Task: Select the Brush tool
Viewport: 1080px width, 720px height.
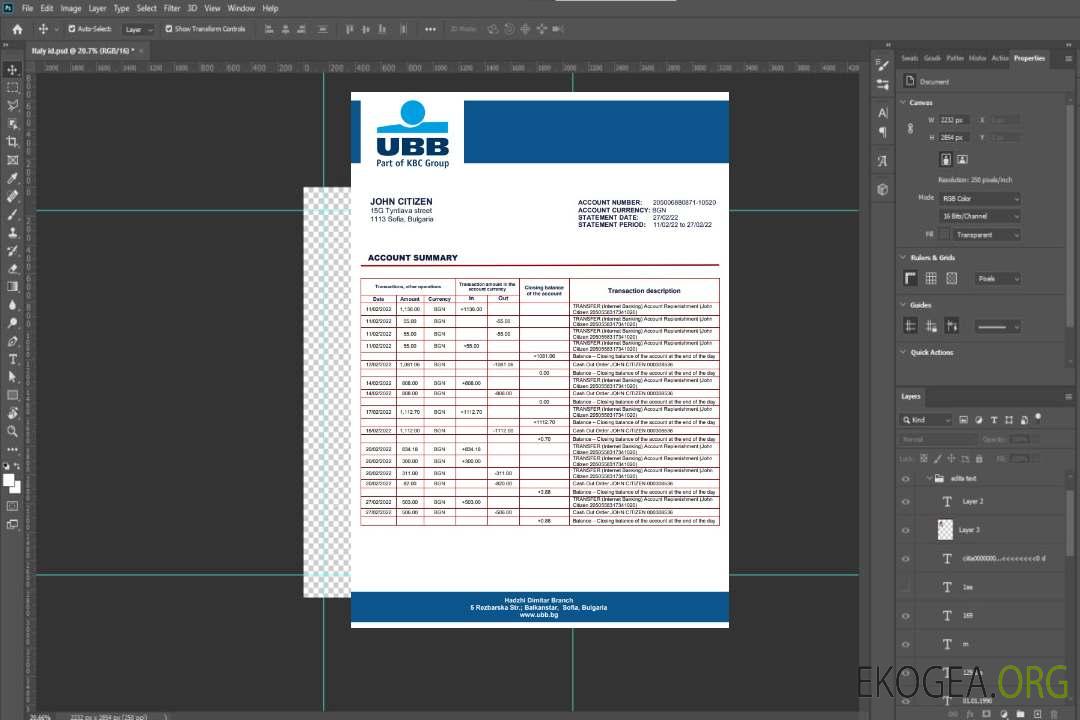Action: [x=12, y=214]
